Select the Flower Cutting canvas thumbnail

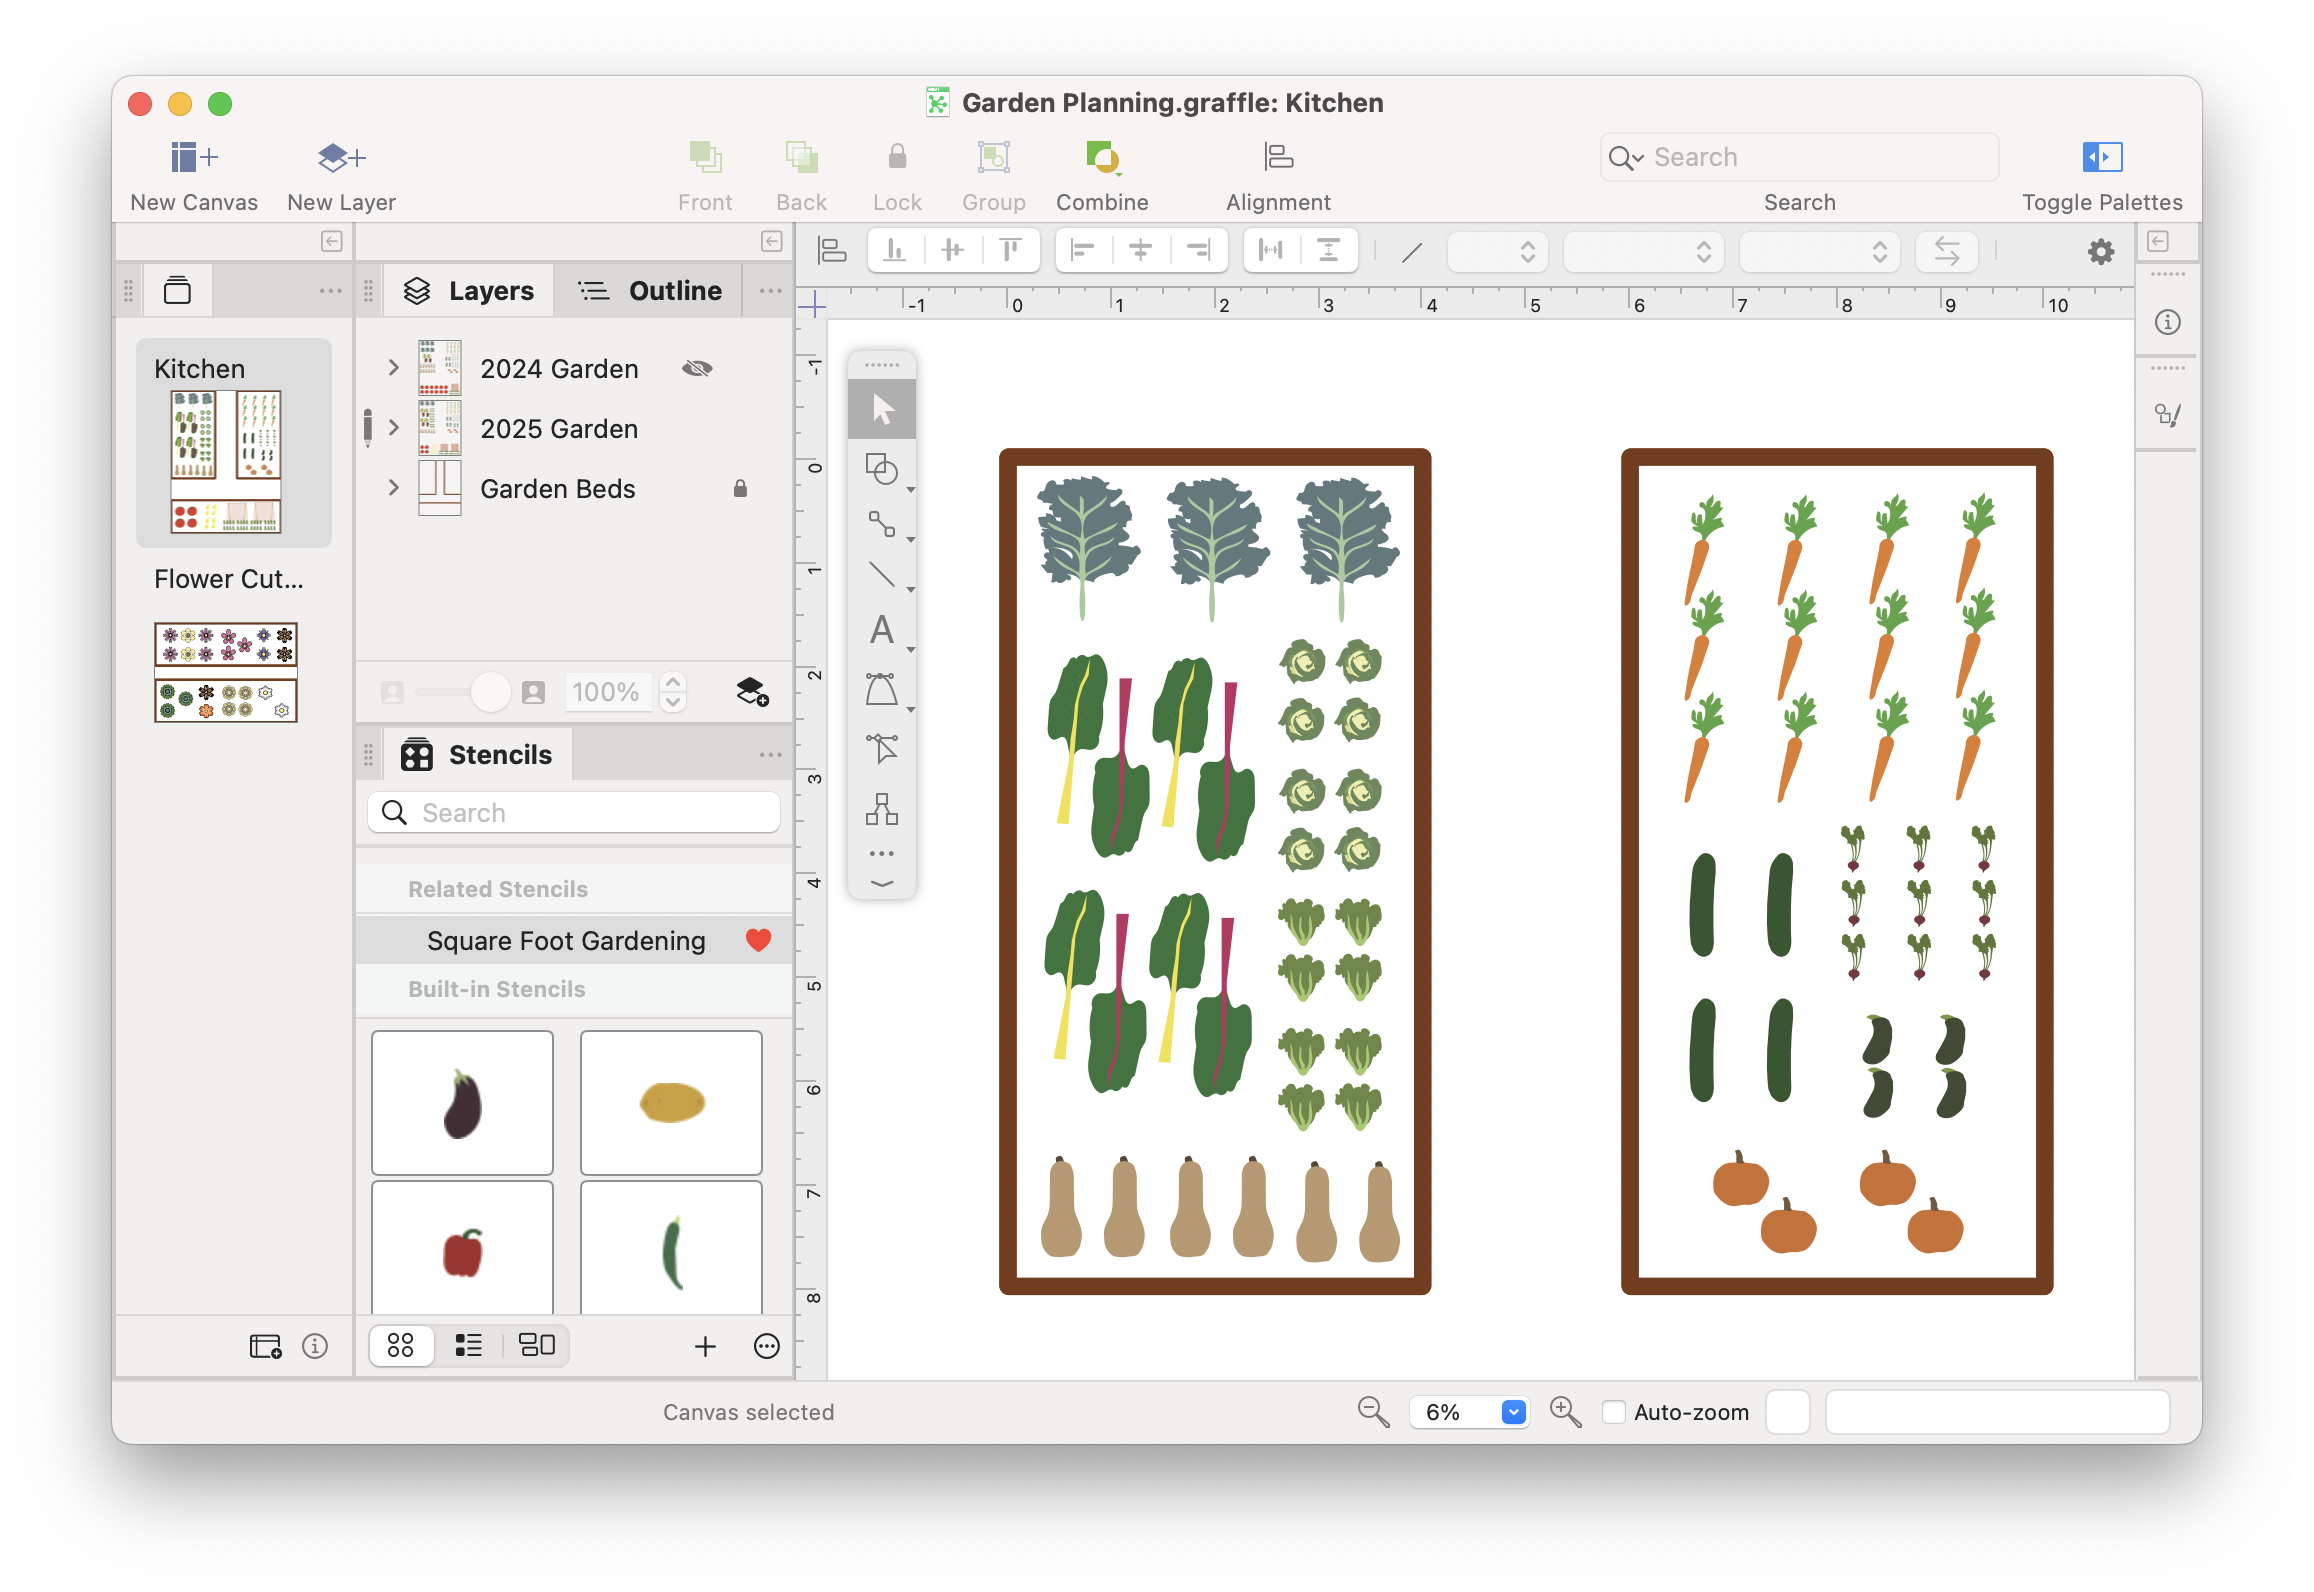tap(226, 672)
